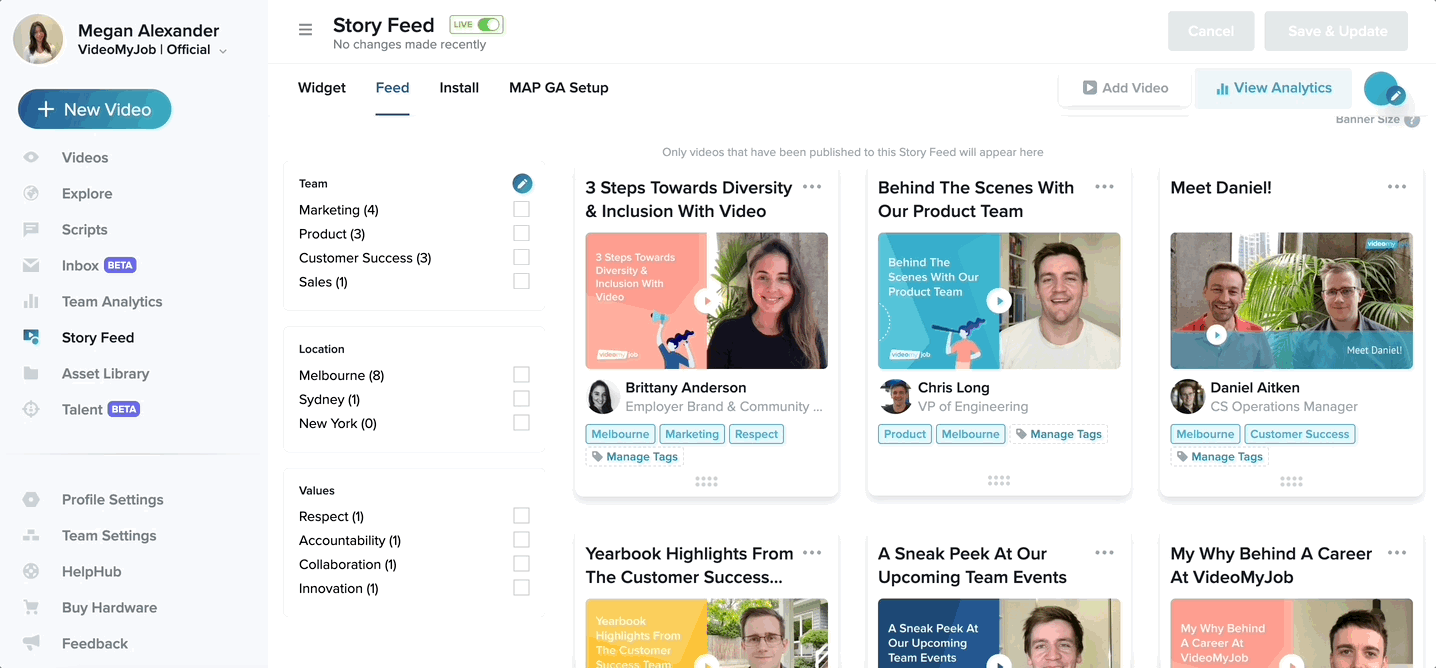
Task: Open options menu for My Why Behind card
Action: pos(1397,553)
